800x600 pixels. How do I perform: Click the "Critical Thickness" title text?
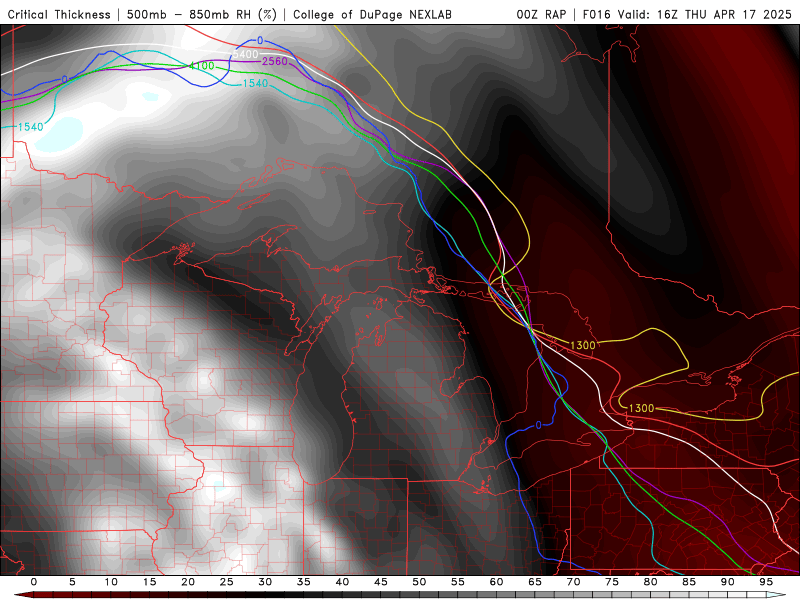(x=59, y=14)
